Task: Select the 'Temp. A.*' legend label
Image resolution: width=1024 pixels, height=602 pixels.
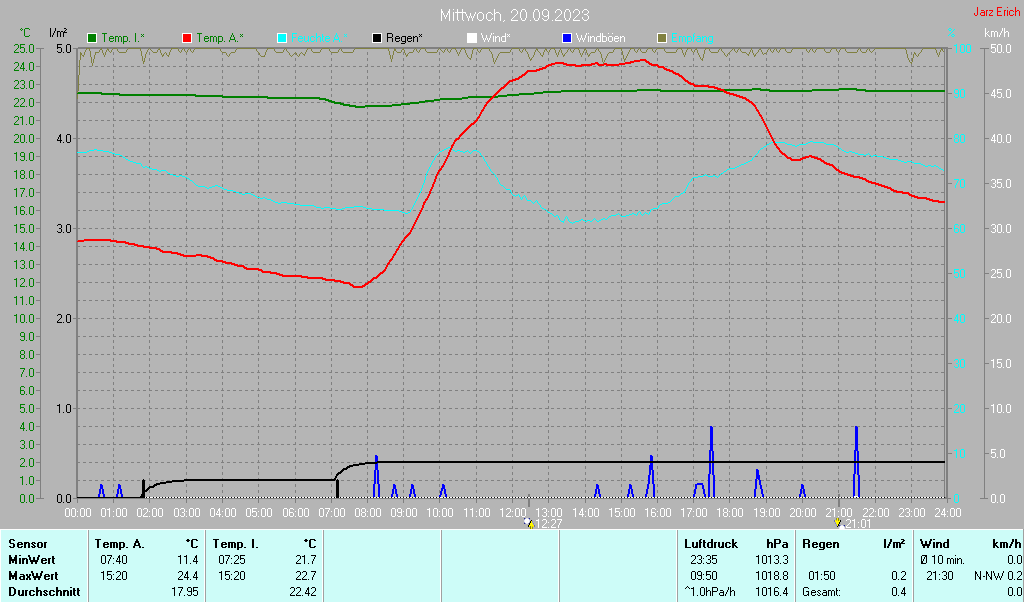Action: click(220, 39)
